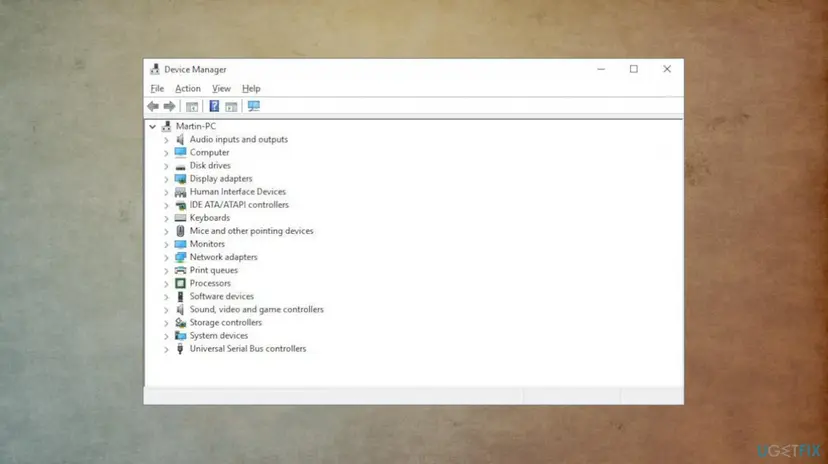Expand the System devices chevron
Screen dimensions: 828x464
coord(166,336)
